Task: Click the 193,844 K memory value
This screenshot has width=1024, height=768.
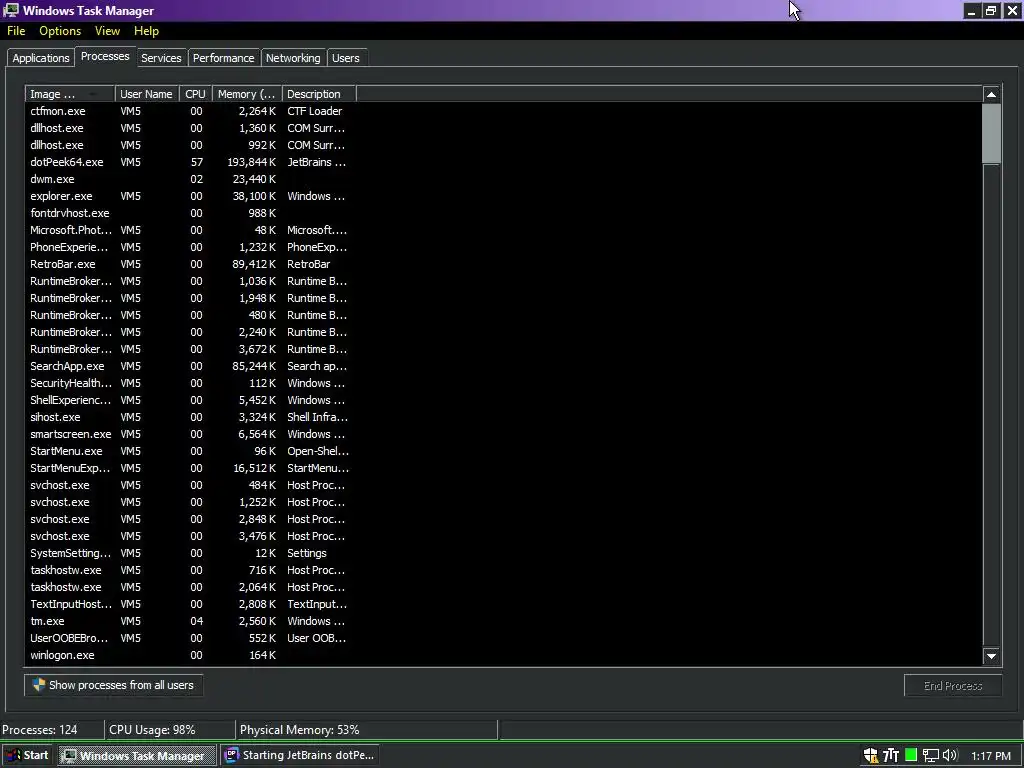Action: (251, 162)
